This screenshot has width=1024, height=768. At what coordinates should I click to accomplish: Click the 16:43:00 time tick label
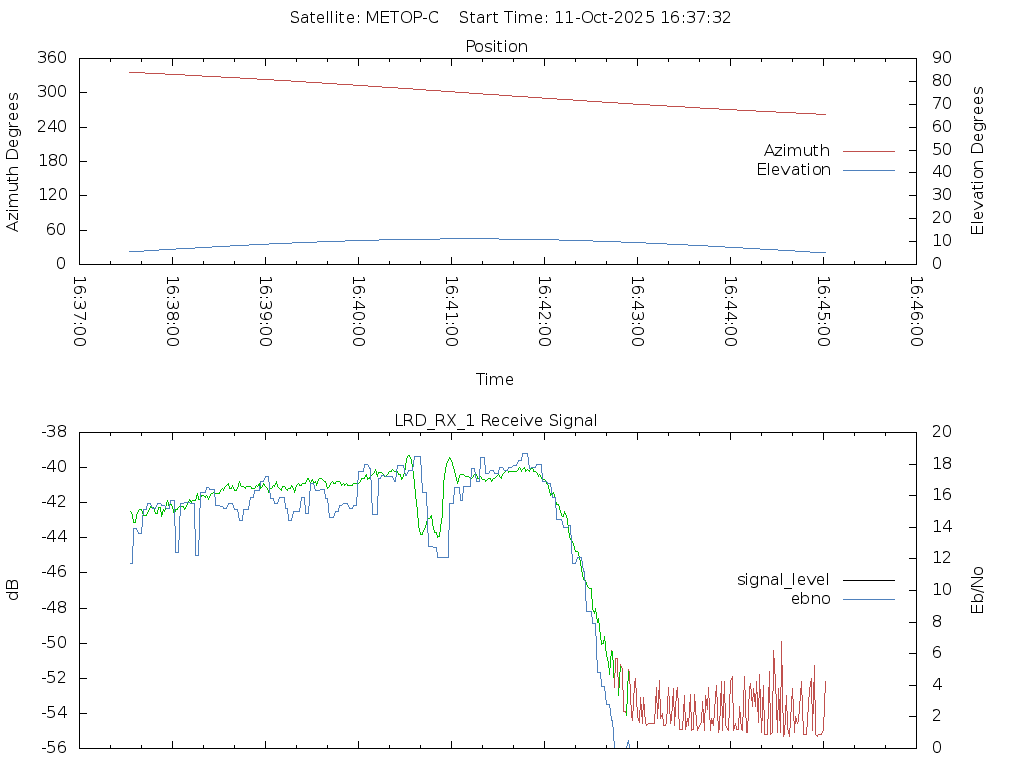pos(637,311)
